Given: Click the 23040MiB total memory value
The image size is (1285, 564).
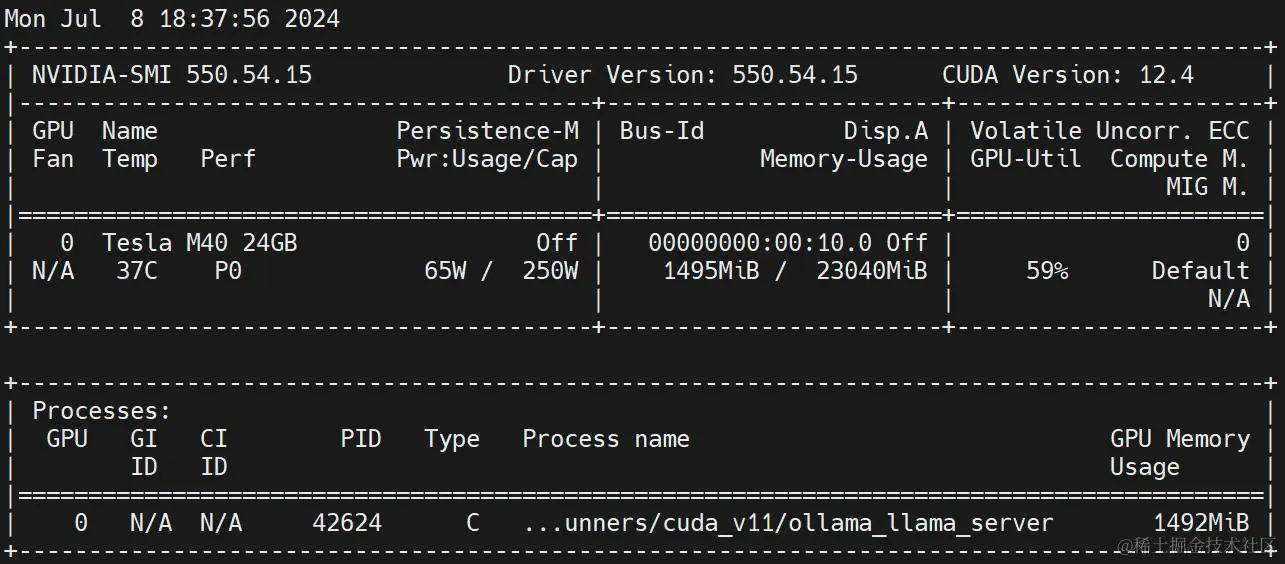Looking at the screenshot, I should pyautogui.click(x=872, y=271).
